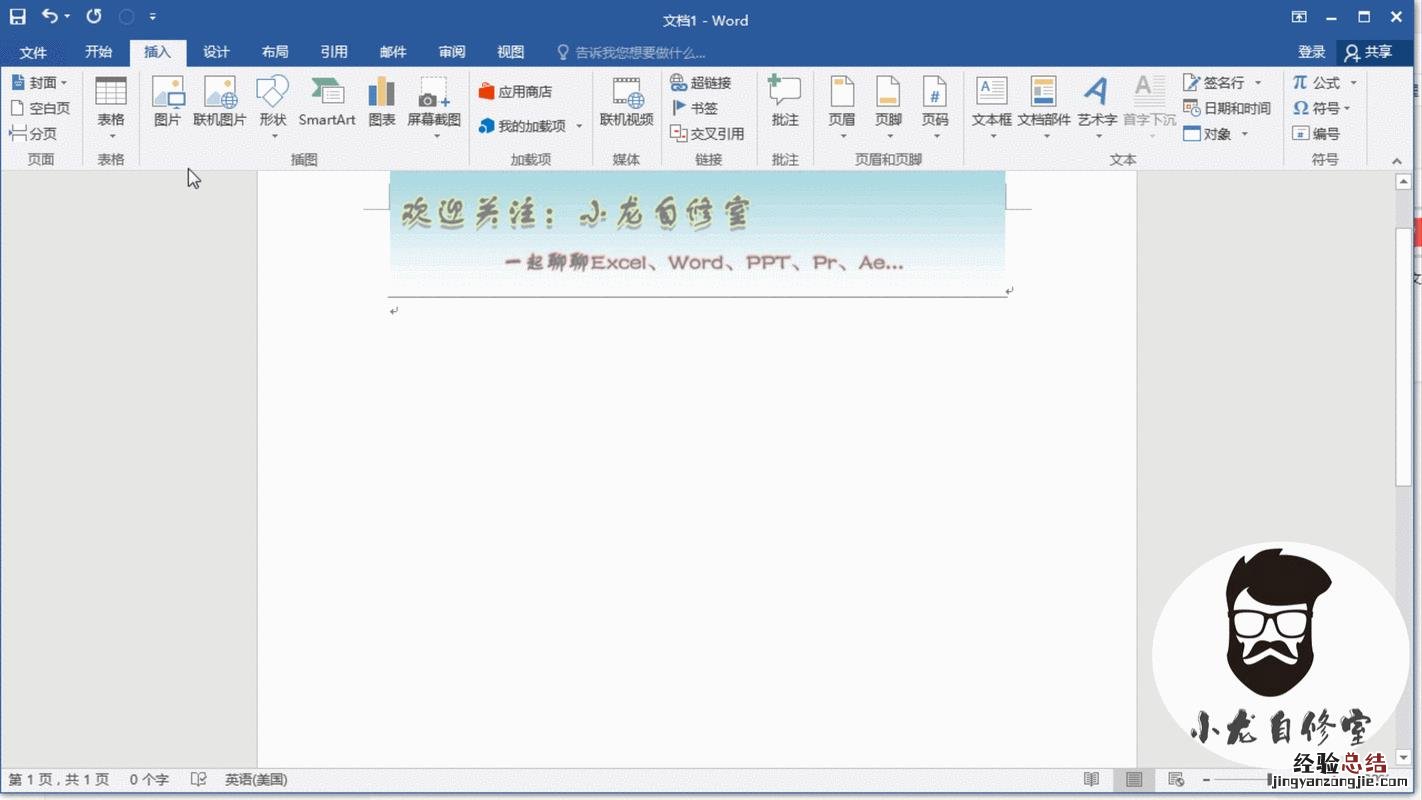1422x800 pixels.
Task: Switch to the Review (审阅) tab
Action: click(x=452, y=52)
